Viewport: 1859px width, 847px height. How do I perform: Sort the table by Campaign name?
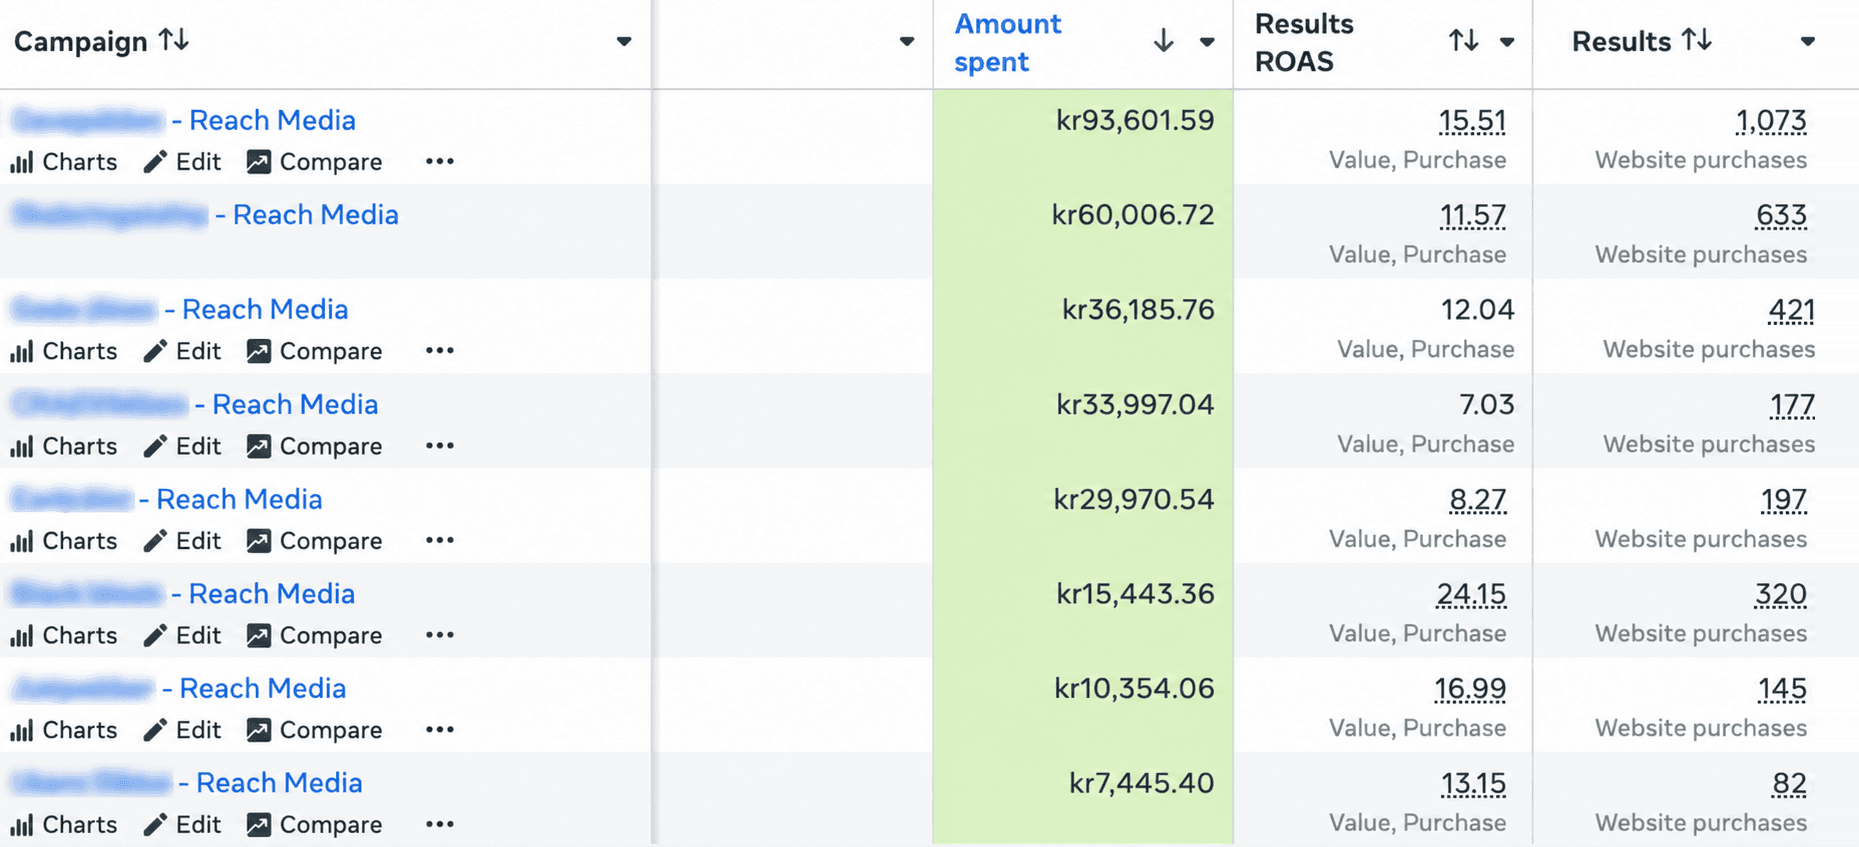[x=174, y=41]
